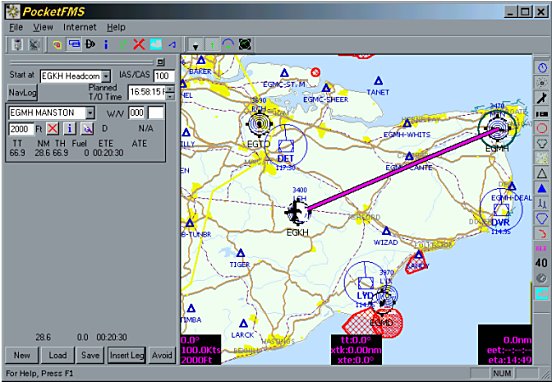This screenshot has height=382, width=552.
Task: Click the blue info icon in leg panel
Action: pos(70,129)
